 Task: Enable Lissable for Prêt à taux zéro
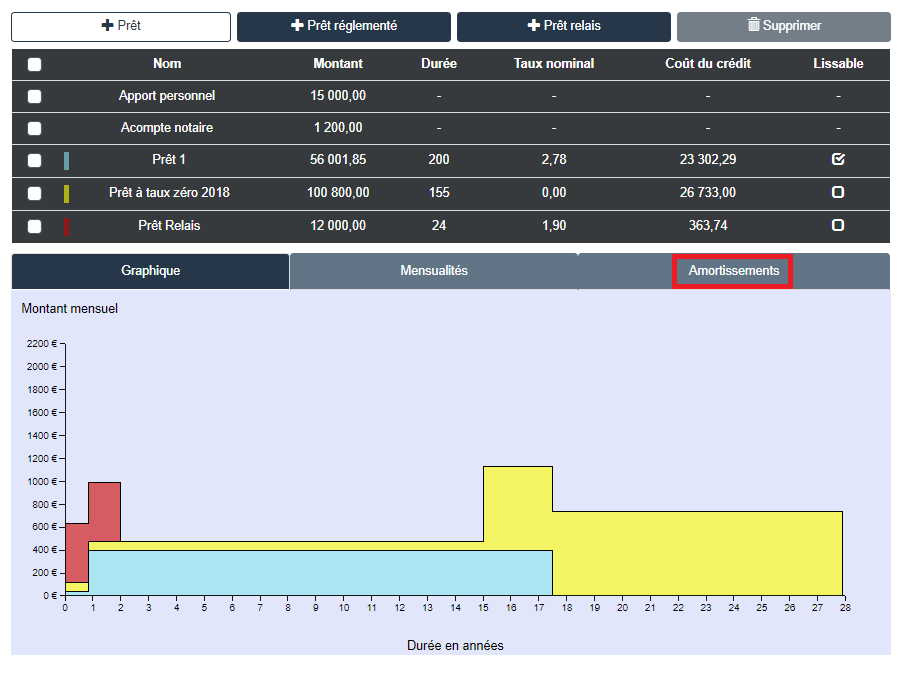[838, 193]
